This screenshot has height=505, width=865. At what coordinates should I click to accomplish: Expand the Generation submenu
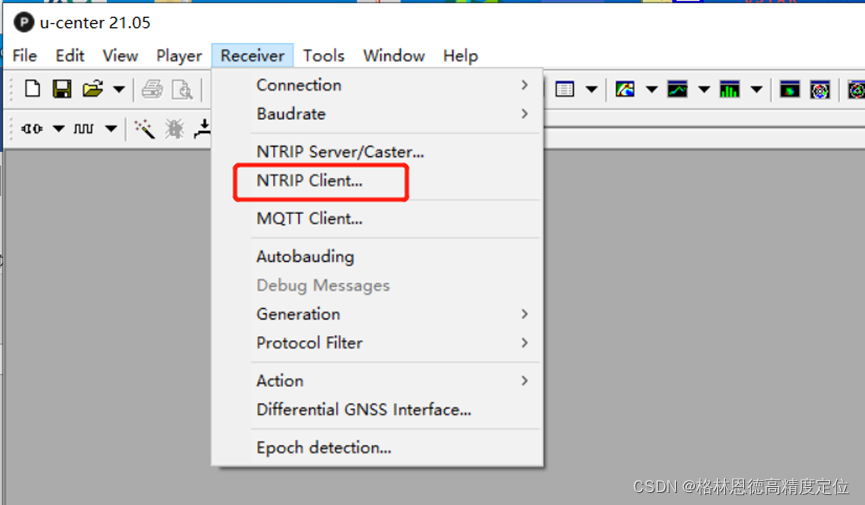coord(377,314)
